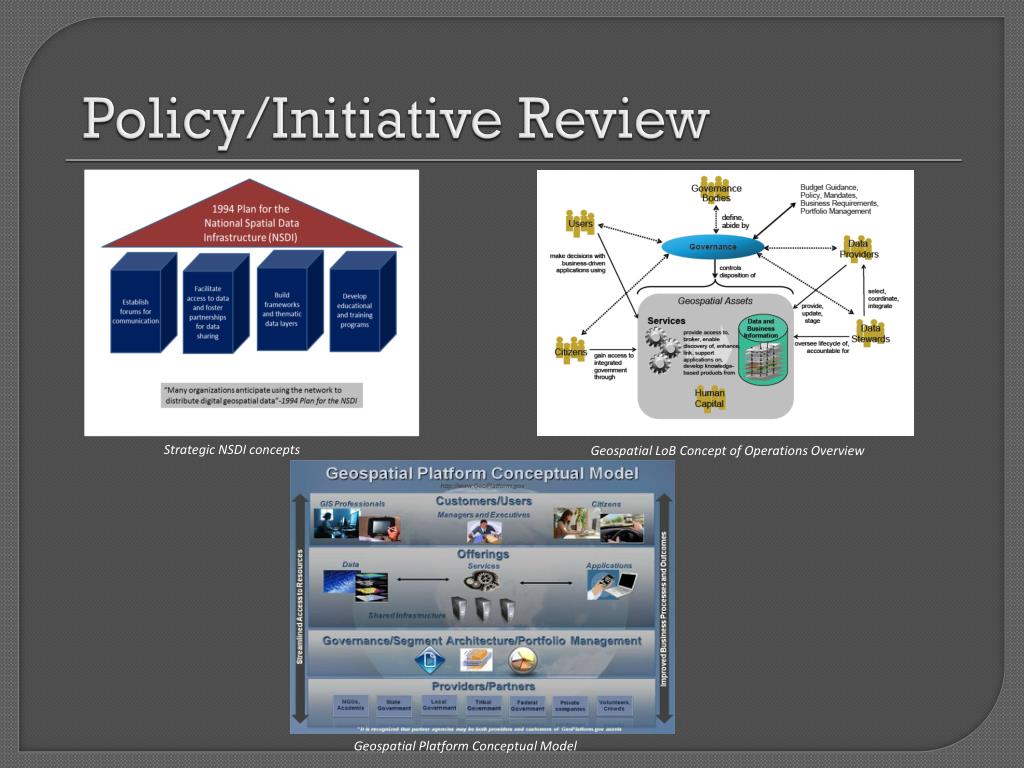Click the Improved Business Processes and Outcomes arrow
Screen dimensions: 1024x768
pyautogui.click(x=664, y=609)
